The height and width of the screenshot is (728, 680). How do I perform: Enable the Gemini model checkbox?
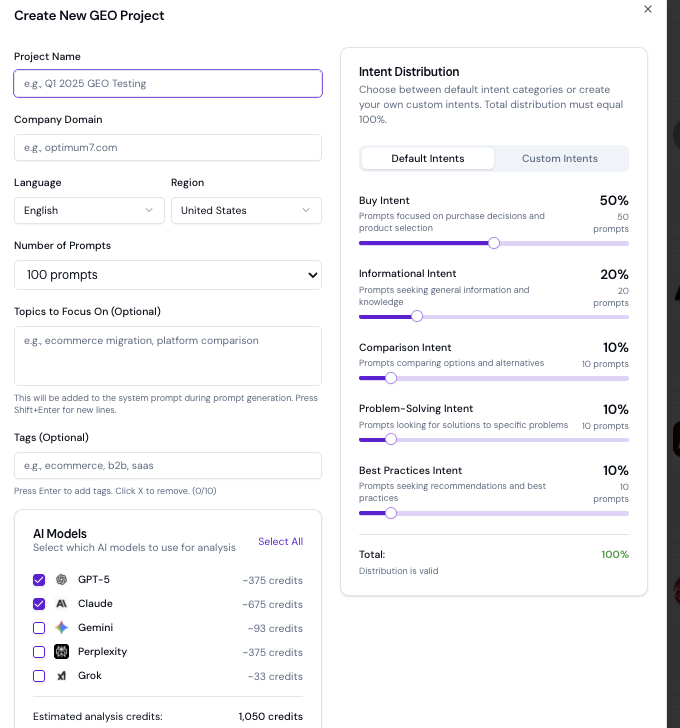click(x=39, y=628)
